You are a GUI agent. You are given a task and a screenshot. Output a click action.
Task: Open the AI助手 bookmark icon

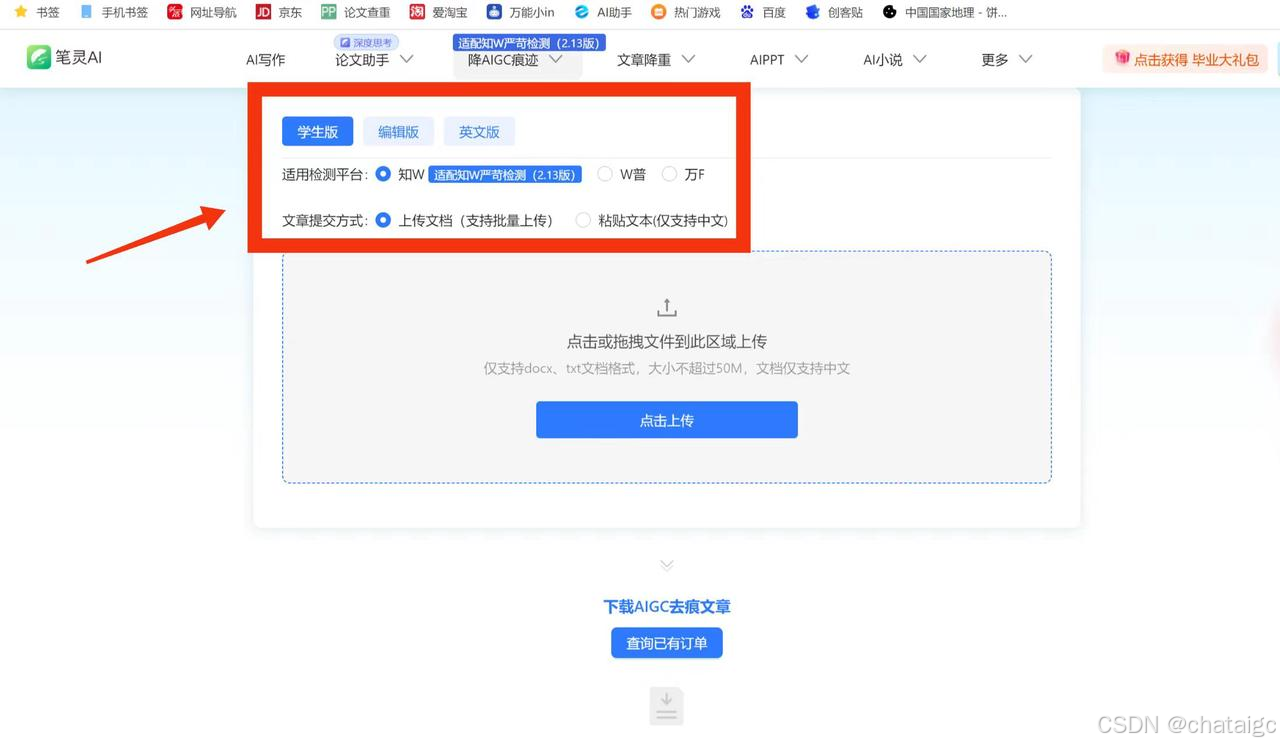point(582,12)
